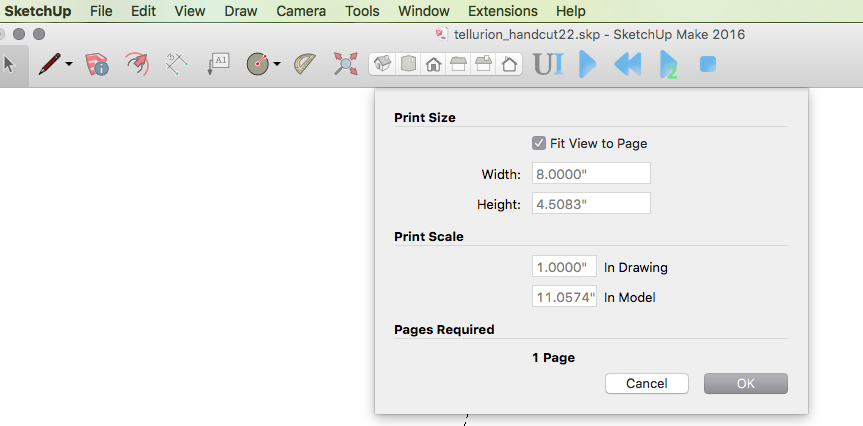Screen dimensions: 863x426
Task: Open the View menu
Action: point(190,11)
